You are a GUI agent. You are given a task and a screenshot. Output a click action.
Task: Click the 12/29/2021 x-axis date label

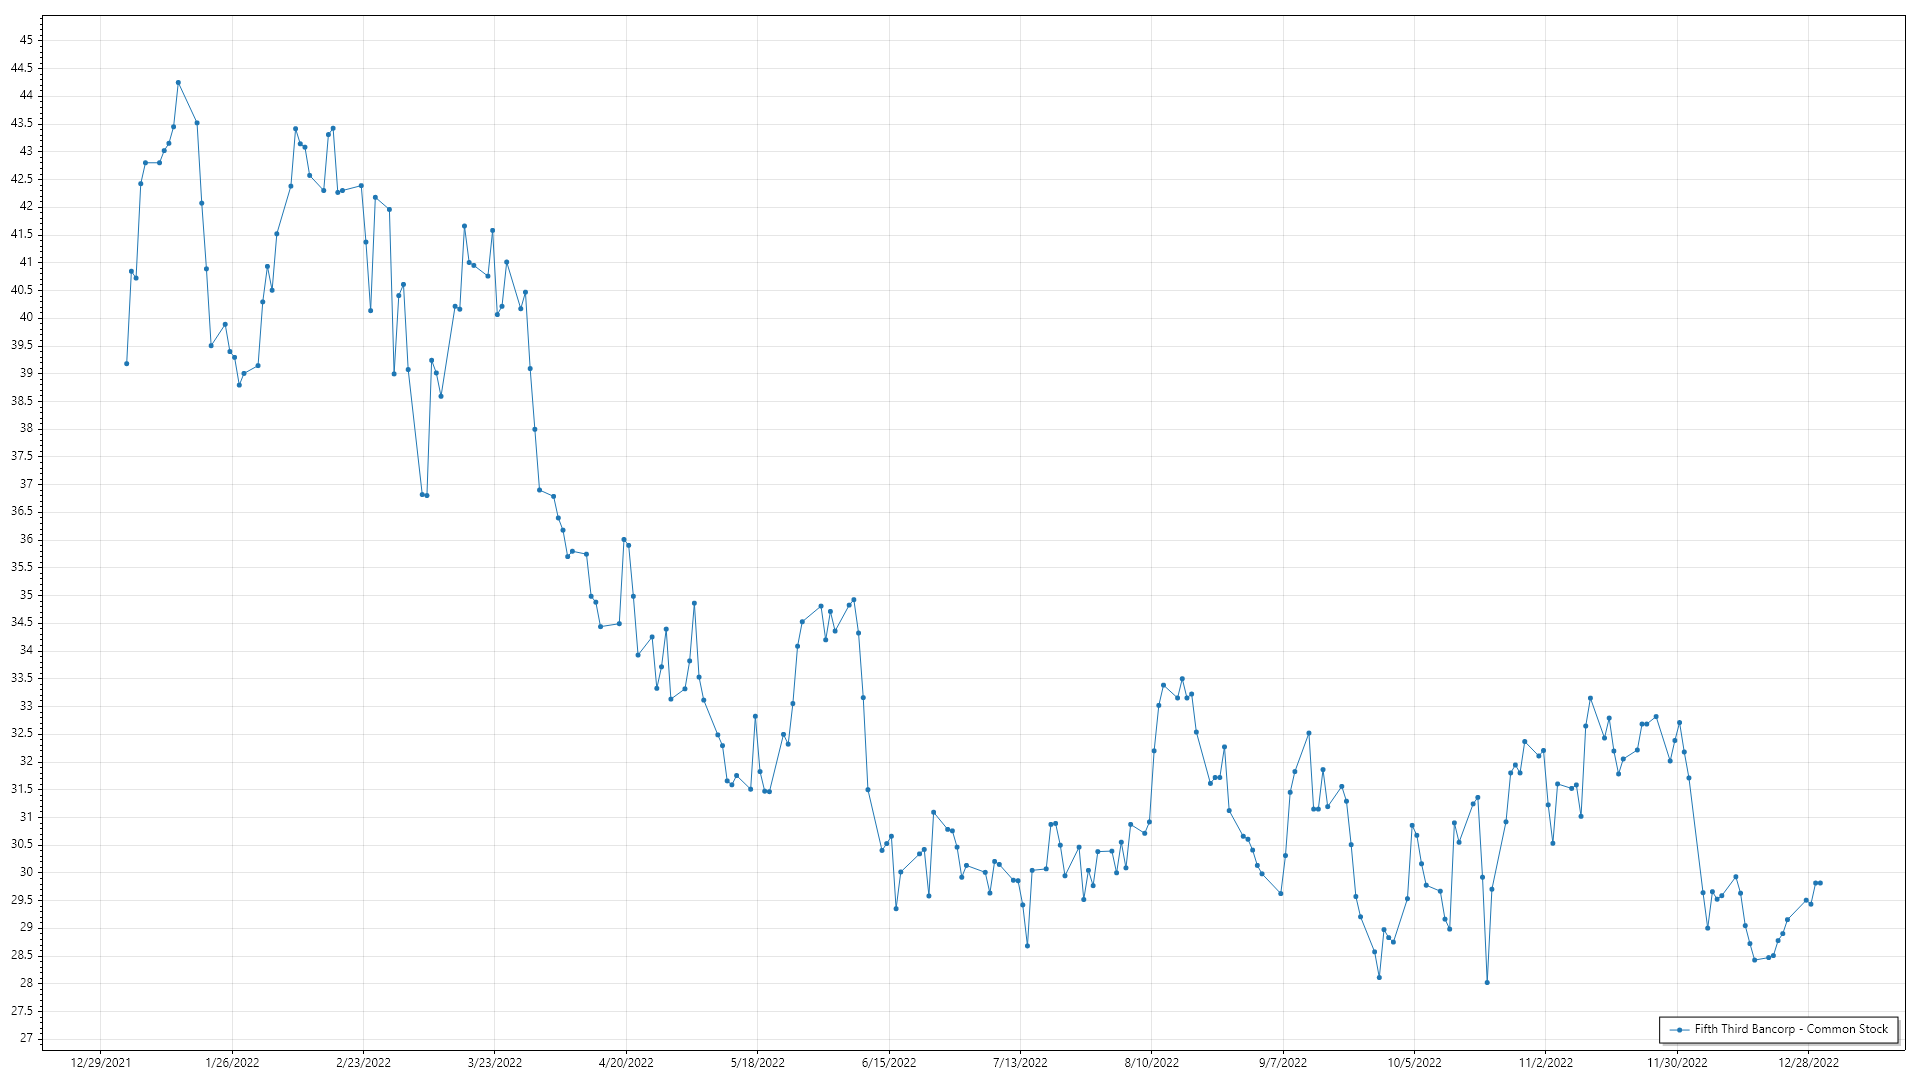[100, 1062]
